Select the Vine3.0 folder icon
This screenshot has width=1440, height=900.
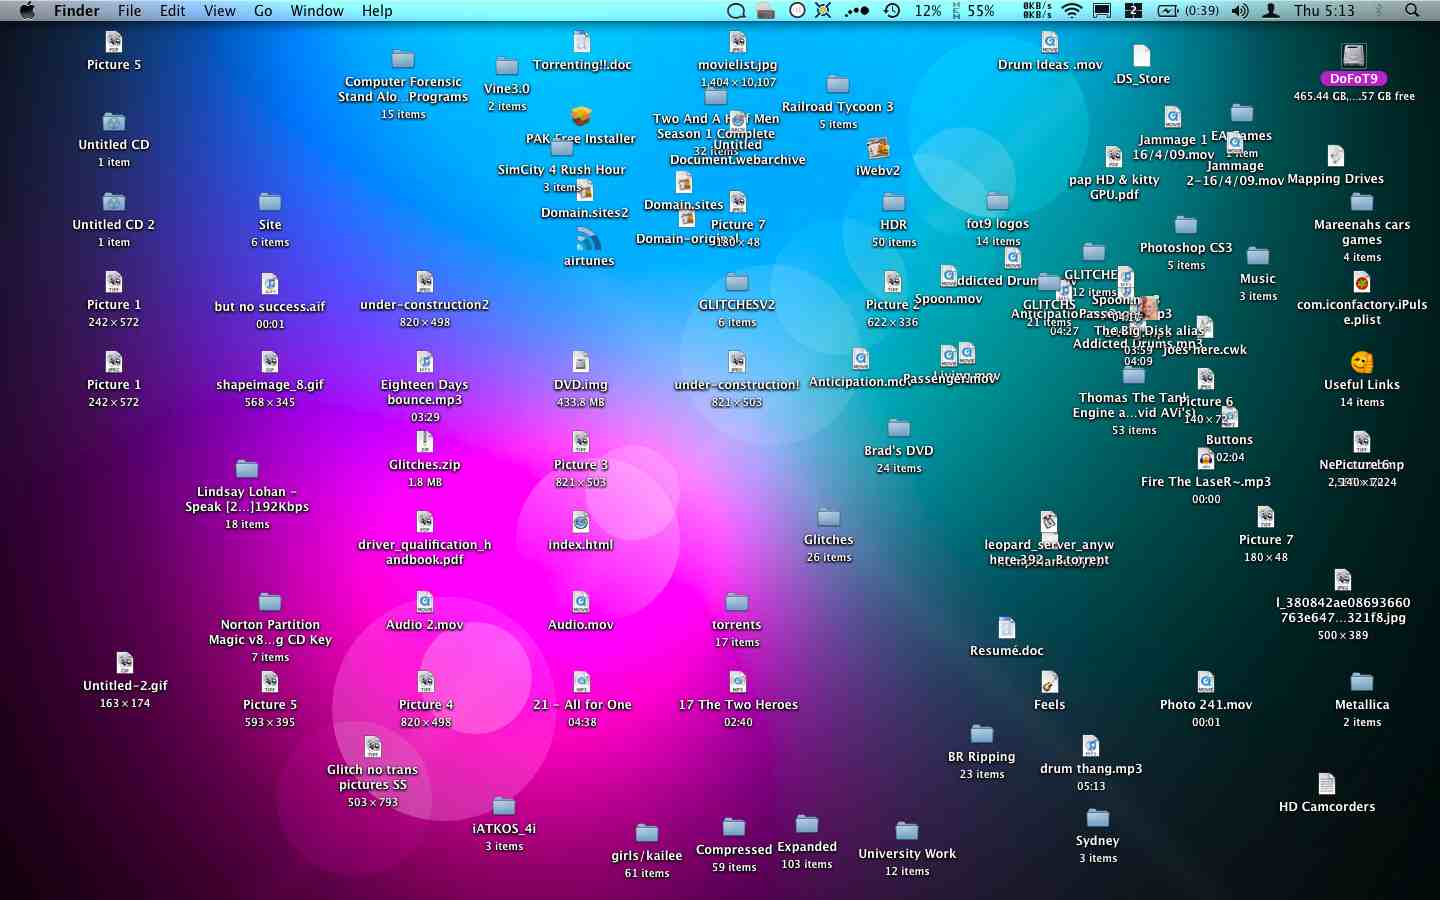507,66
